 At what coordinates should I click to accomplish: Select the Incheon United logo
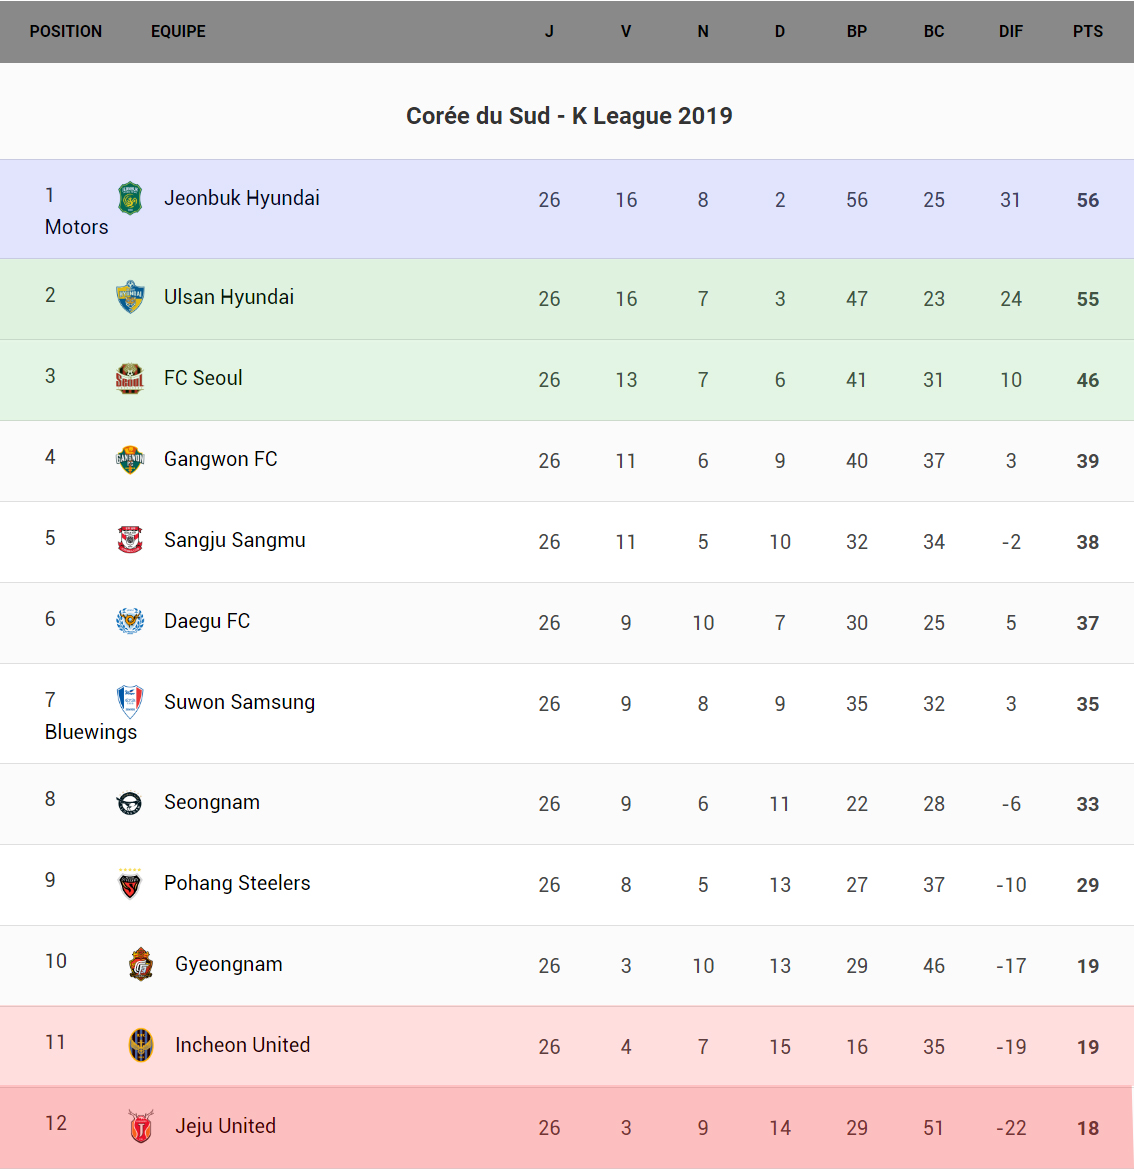click(x=141, y=1045)
